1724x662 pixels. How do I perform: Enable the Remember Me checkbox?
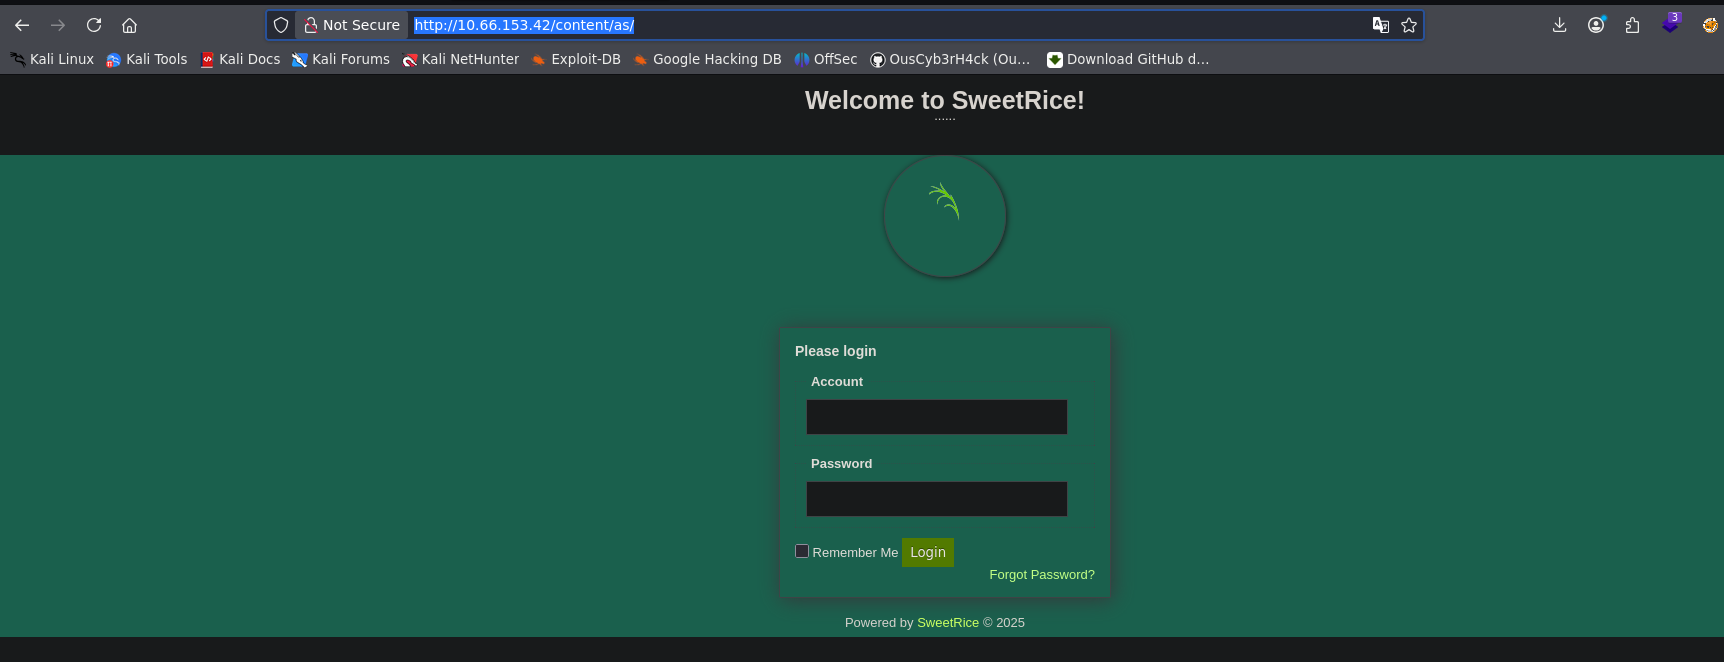pyautogui.click(x=802, y=551)
